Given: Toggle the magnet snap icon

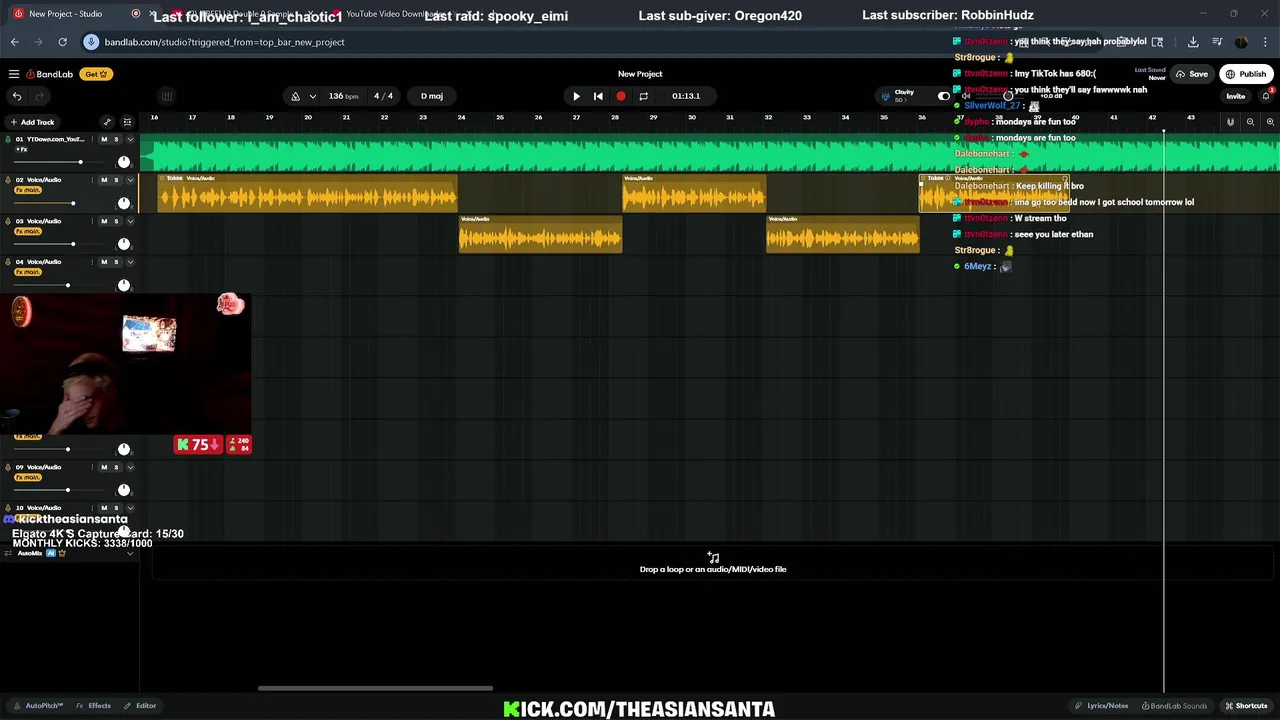Looking at the screenshot, I should 1230,122.
